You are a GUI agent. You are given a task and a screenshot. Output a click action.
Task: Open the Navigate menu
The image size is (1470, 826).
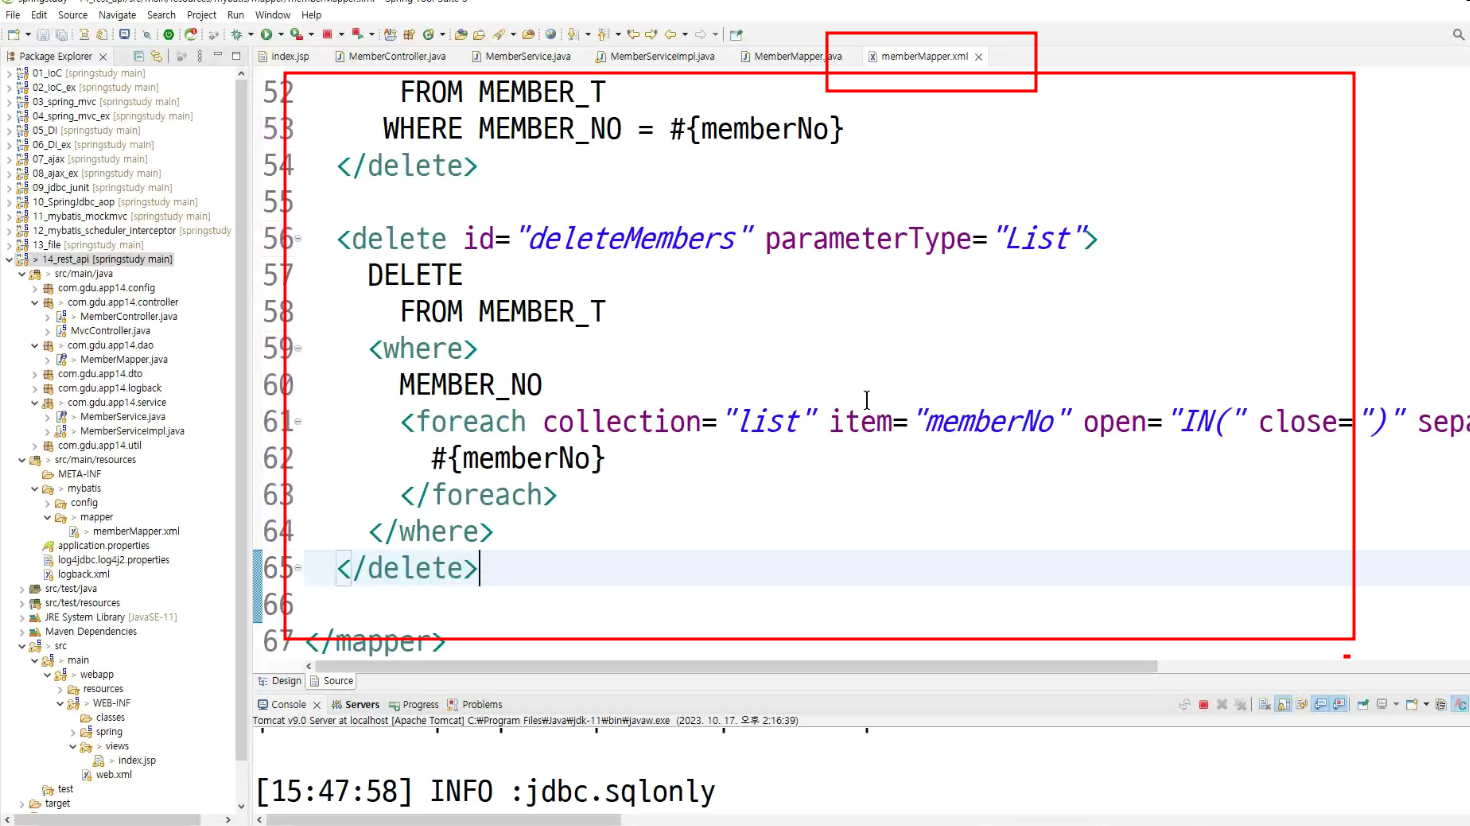tap(117, 15)
